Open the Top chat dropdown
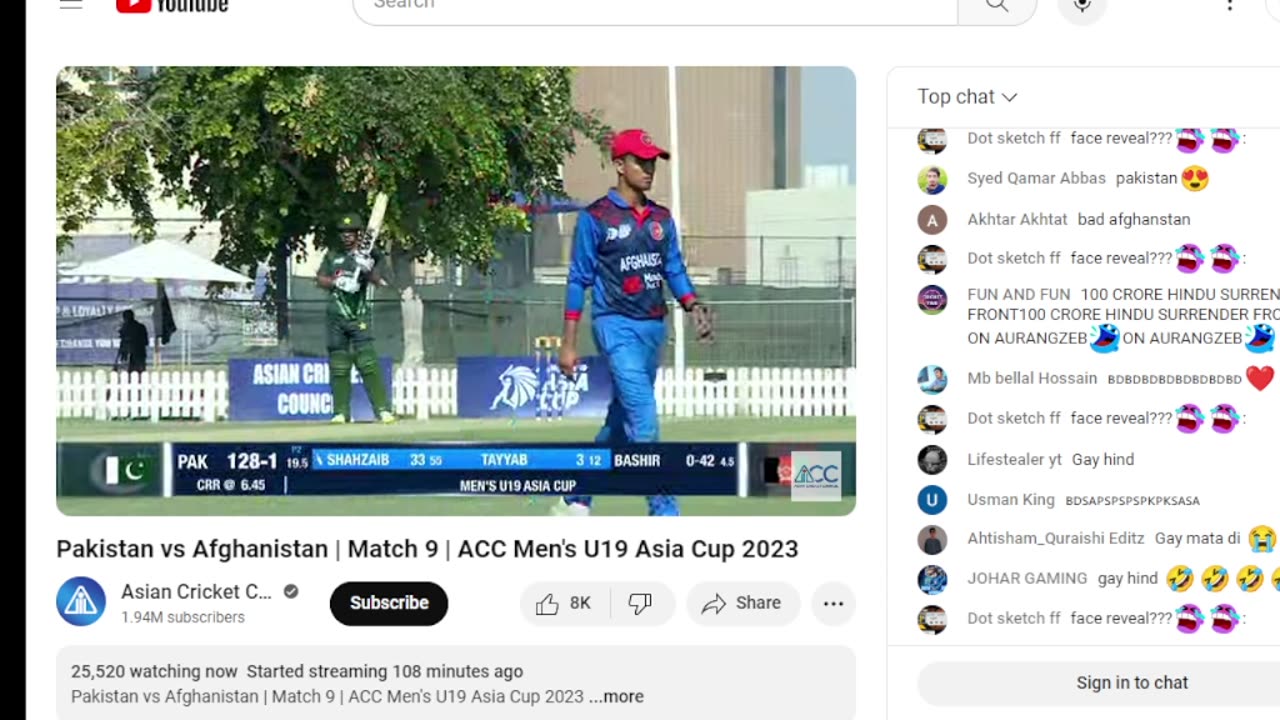1280x720 pixels. point(967,97)
